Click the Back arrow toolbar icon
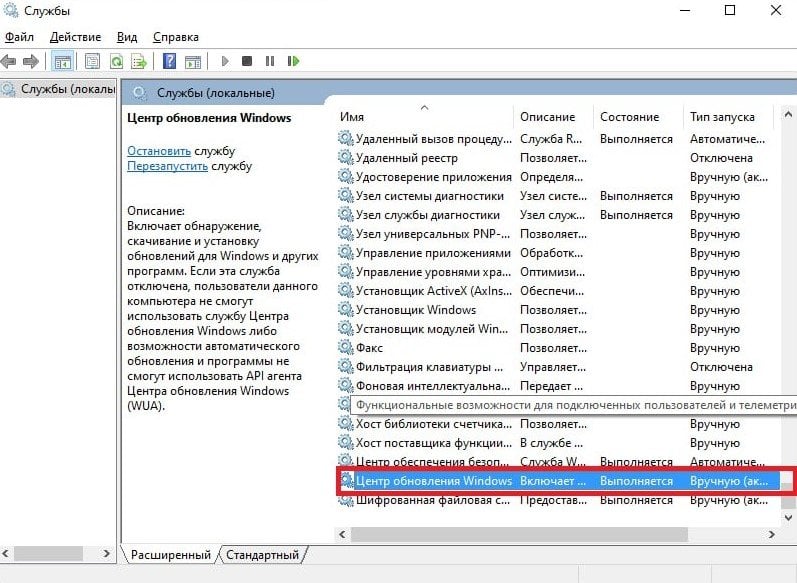This screenshot has height=583, width=797. tap(9, 62)
